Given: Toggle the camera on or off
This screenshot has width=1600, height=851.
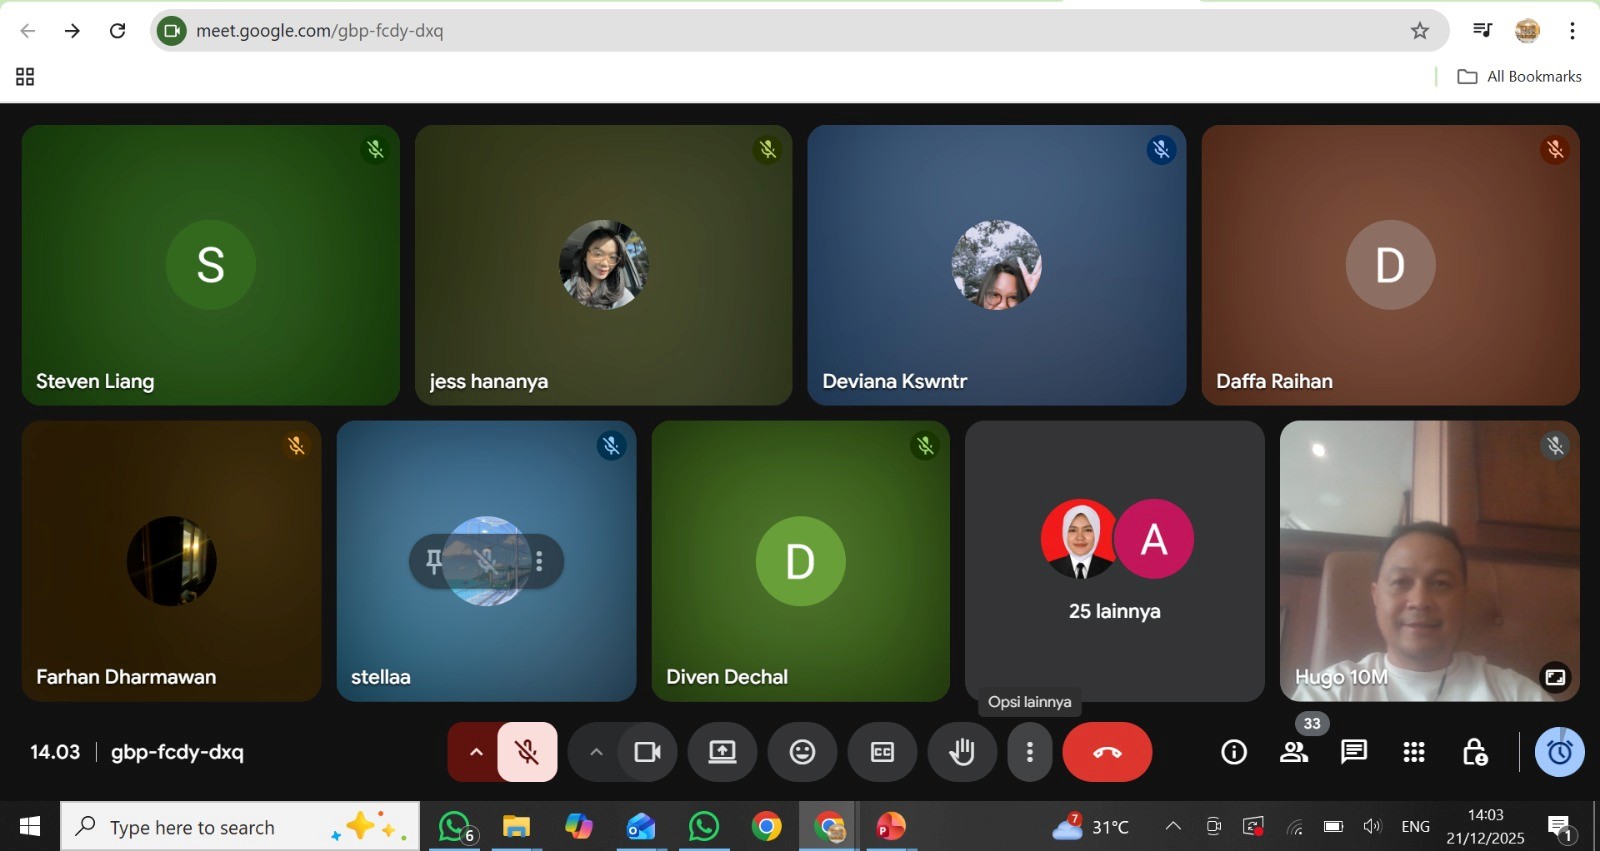Looking at the screenshot, I should pyautogui.click(x=647, y=752).
